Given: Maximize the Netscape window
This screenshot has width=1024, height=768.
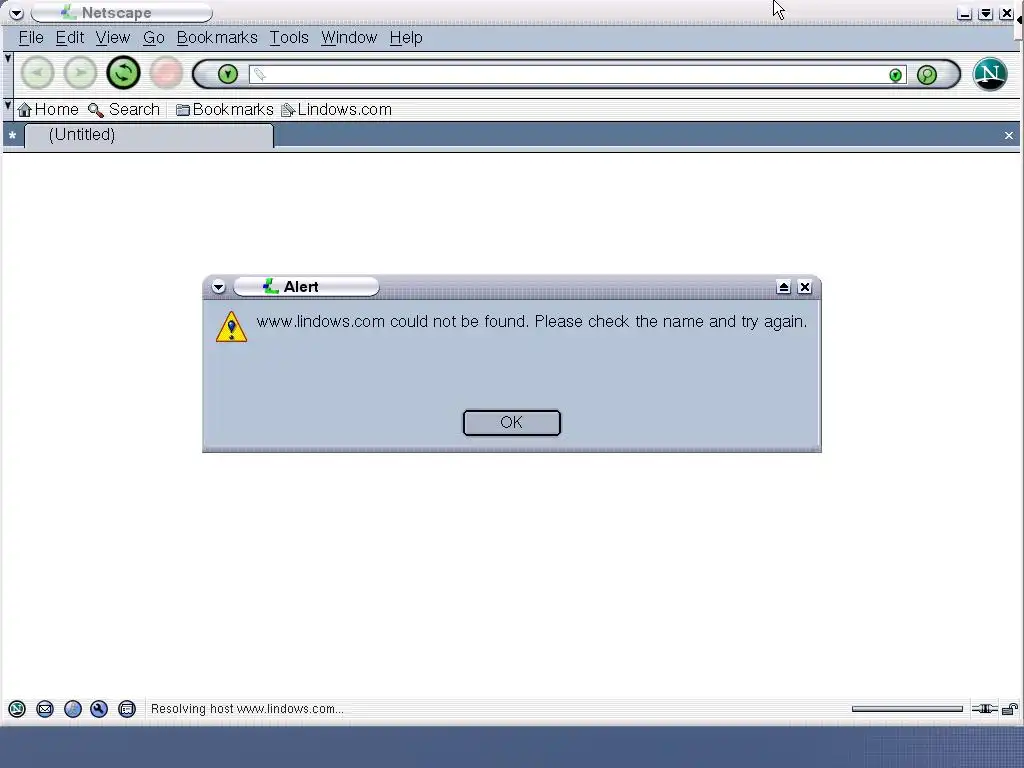Looking at the screenshot, I should tap(986, 14).
